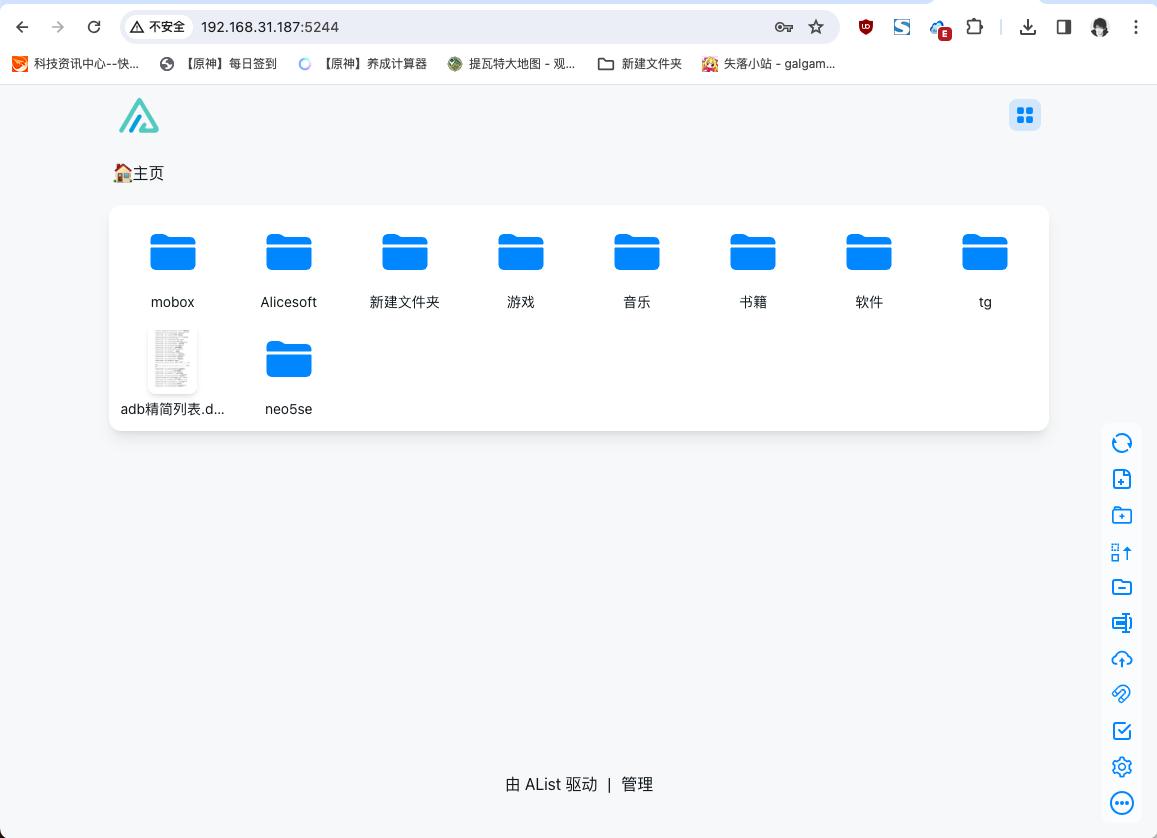Click the cloud extension icon with red E badge
The width and height of the screenshot is (1157, 838).
939,29
